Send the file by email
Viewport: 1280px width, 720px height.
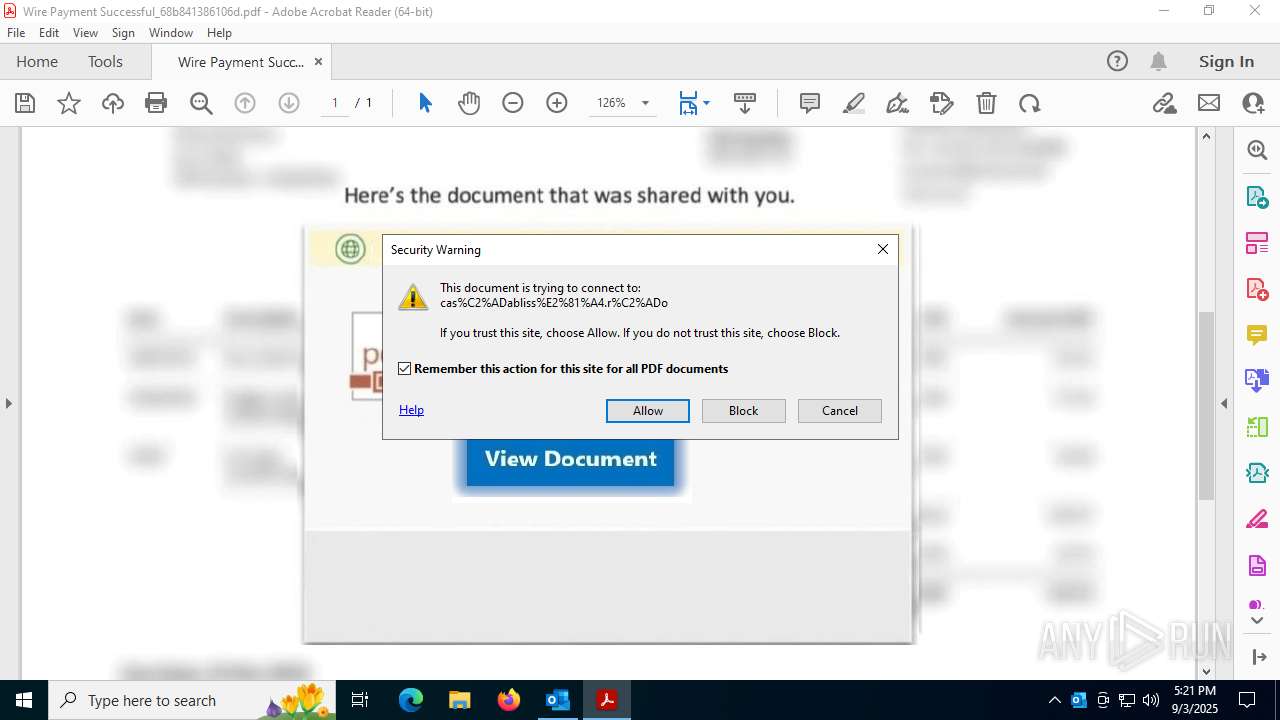(x=1209, y=103)
